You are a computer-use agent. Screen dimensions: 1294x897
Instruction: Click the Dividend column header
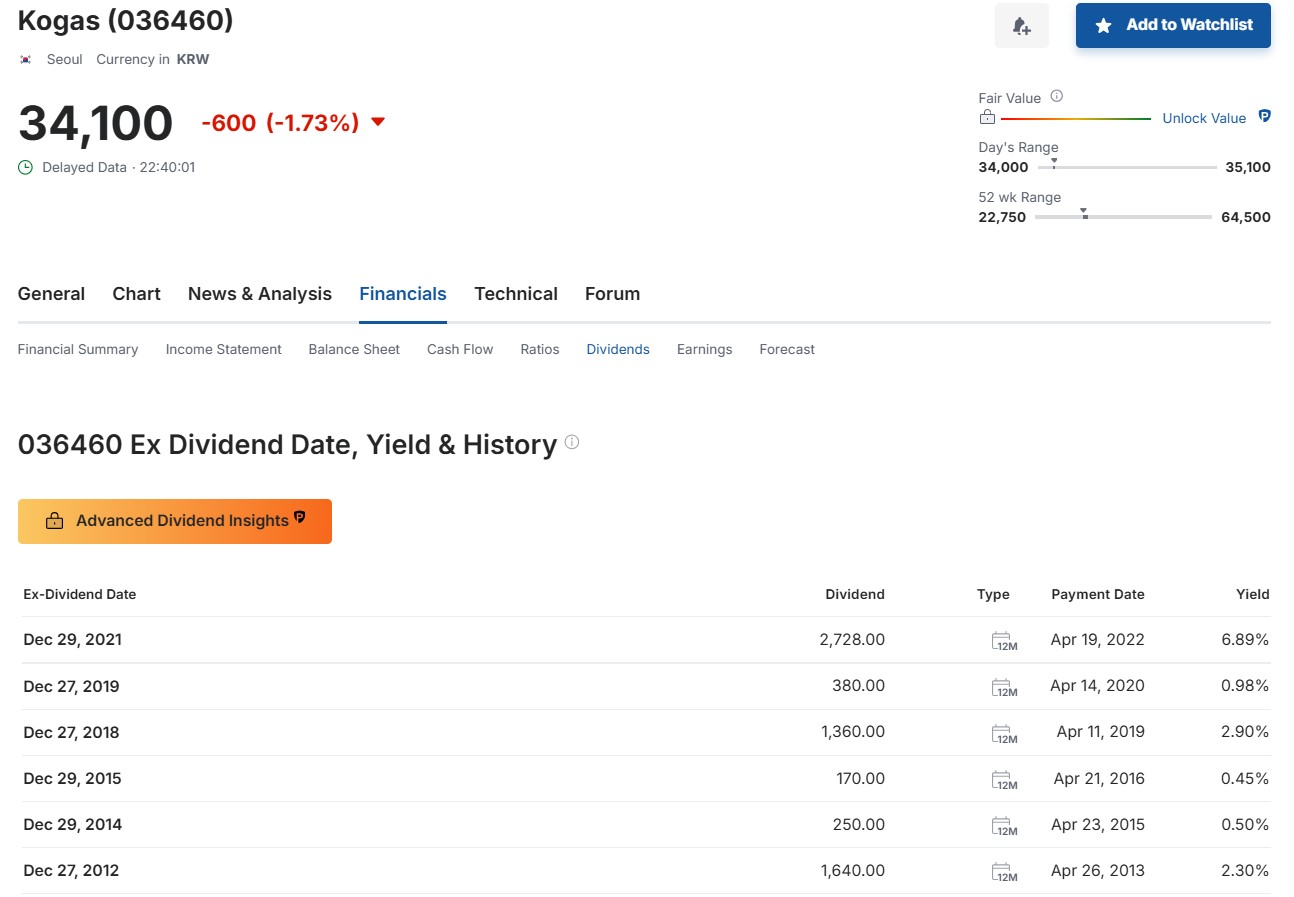pyautogui.click(x=855, y=594)
